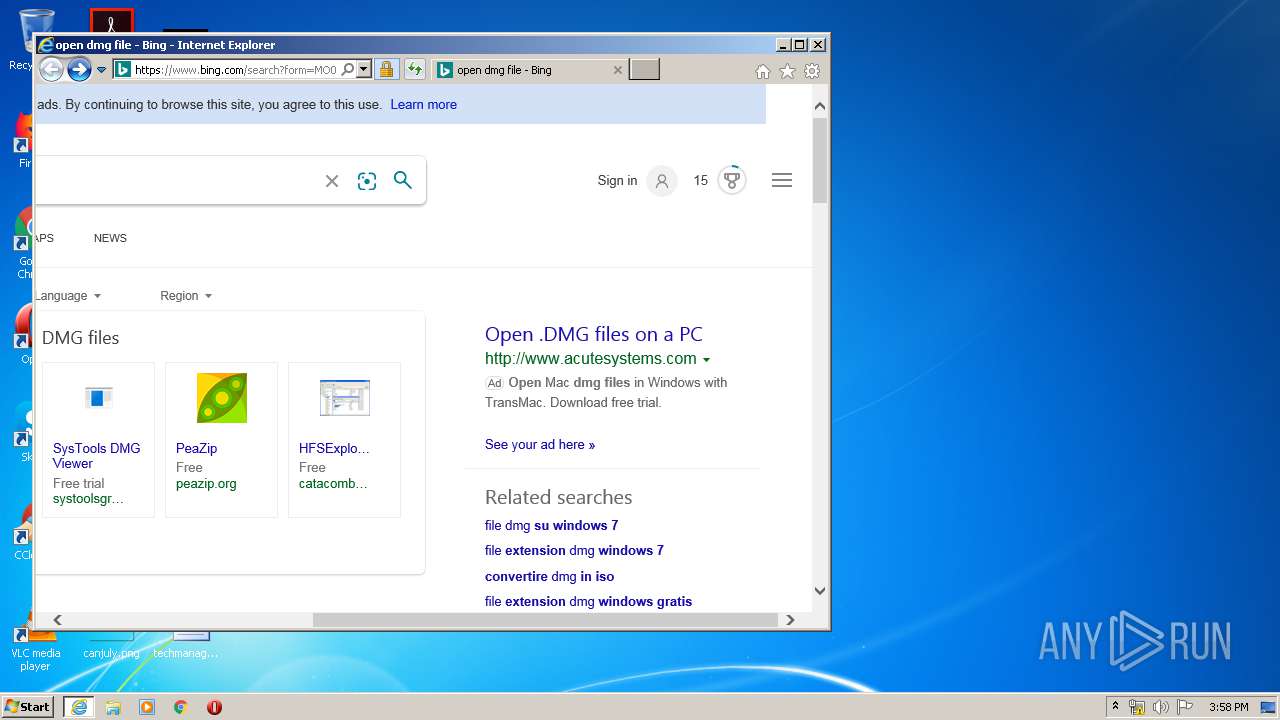Open Favorites star icon
Image resolution: width=1280 pixels, height=720 pixels.
787,71
